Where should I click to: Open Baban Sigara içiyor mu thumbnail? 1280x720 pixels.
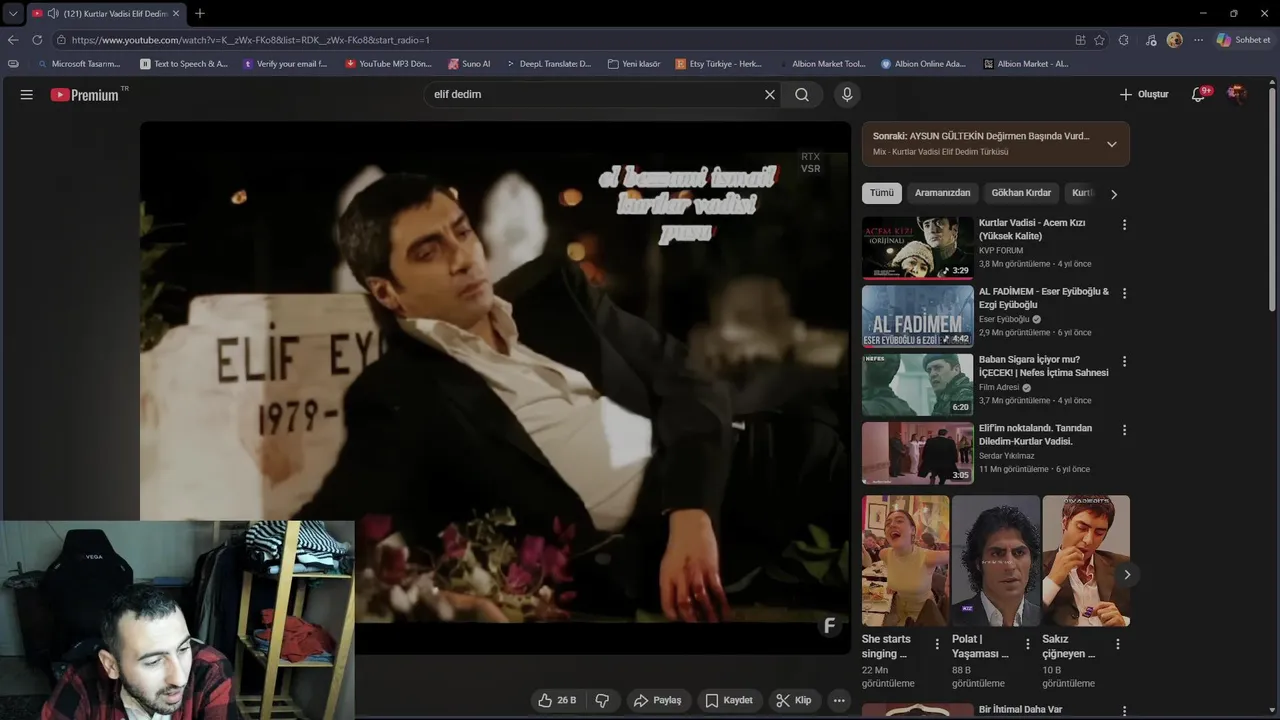pos(917,385)
